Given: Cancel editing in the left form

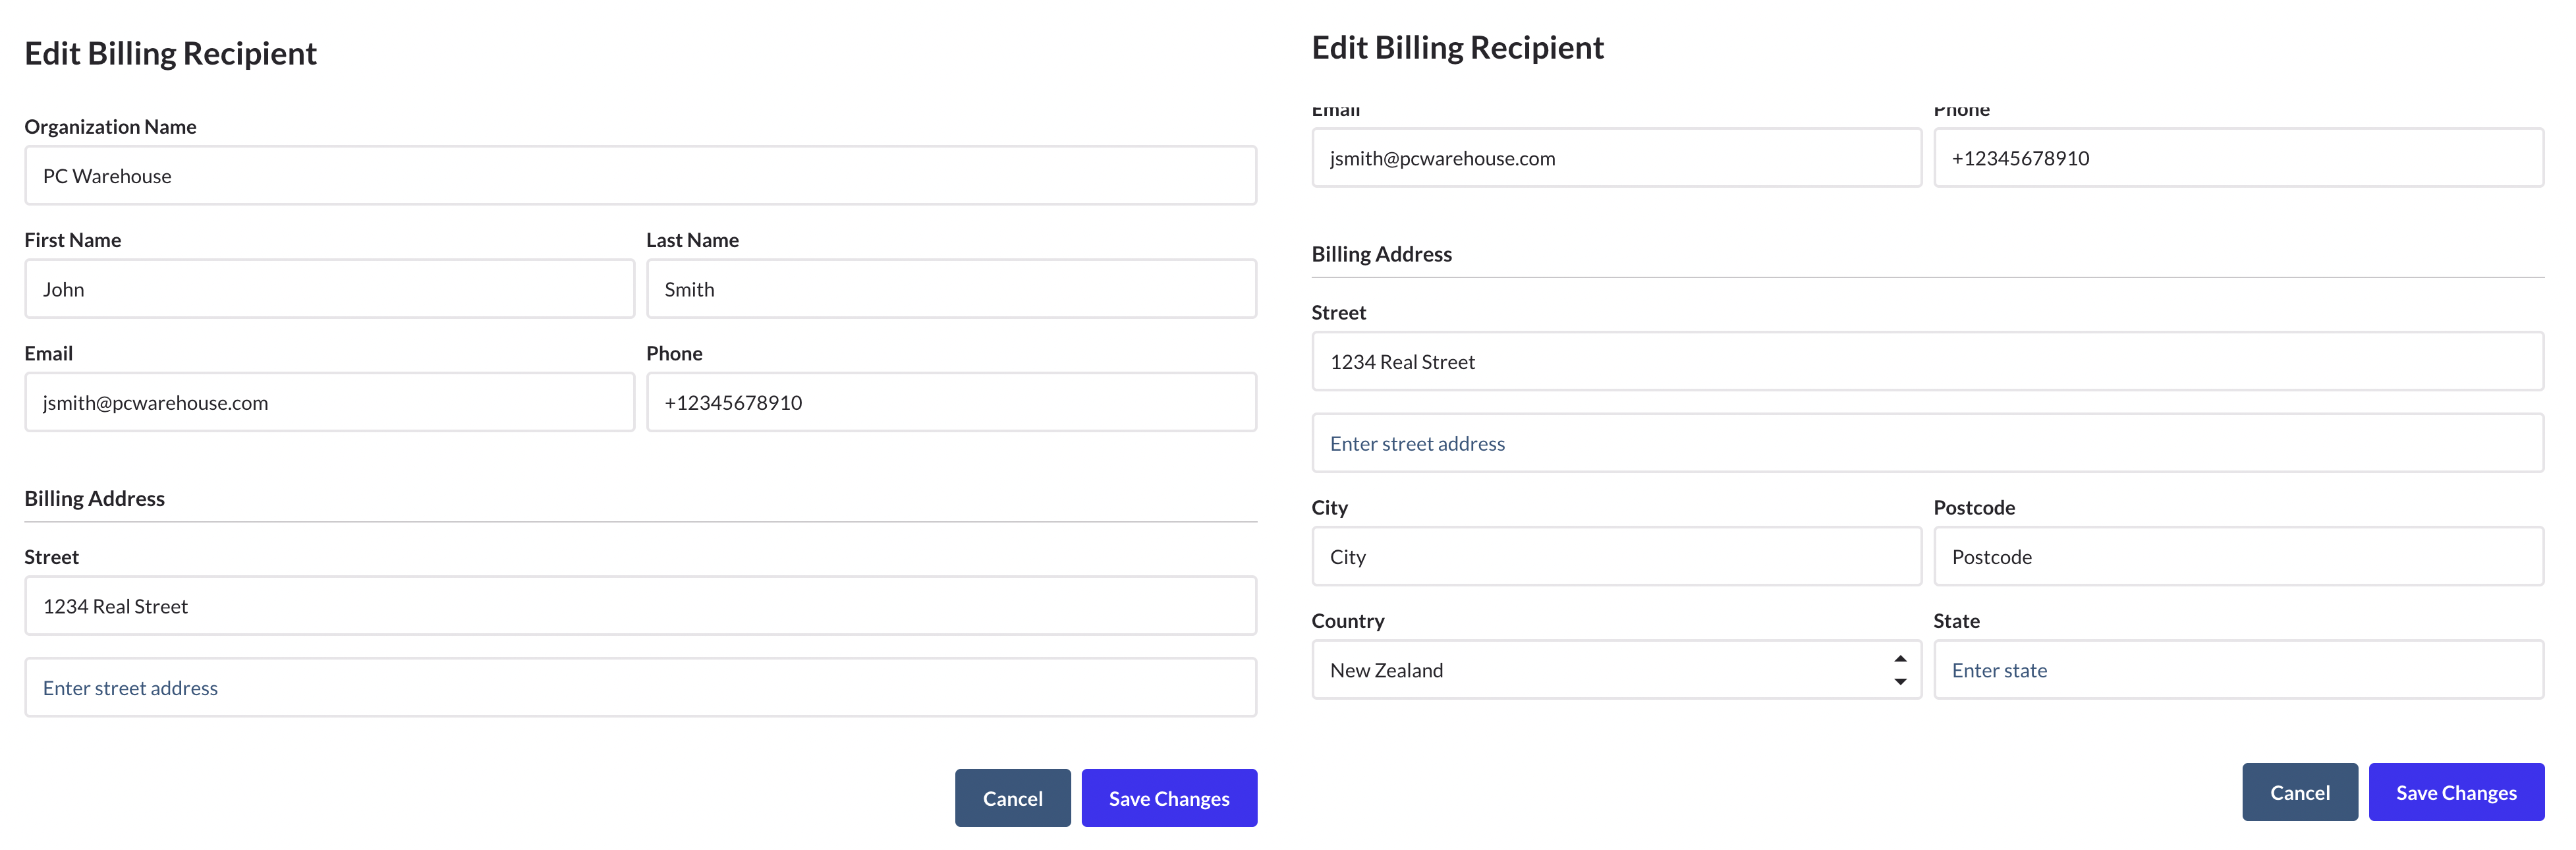Looking at the screenshot, I should pos(1012,798).
